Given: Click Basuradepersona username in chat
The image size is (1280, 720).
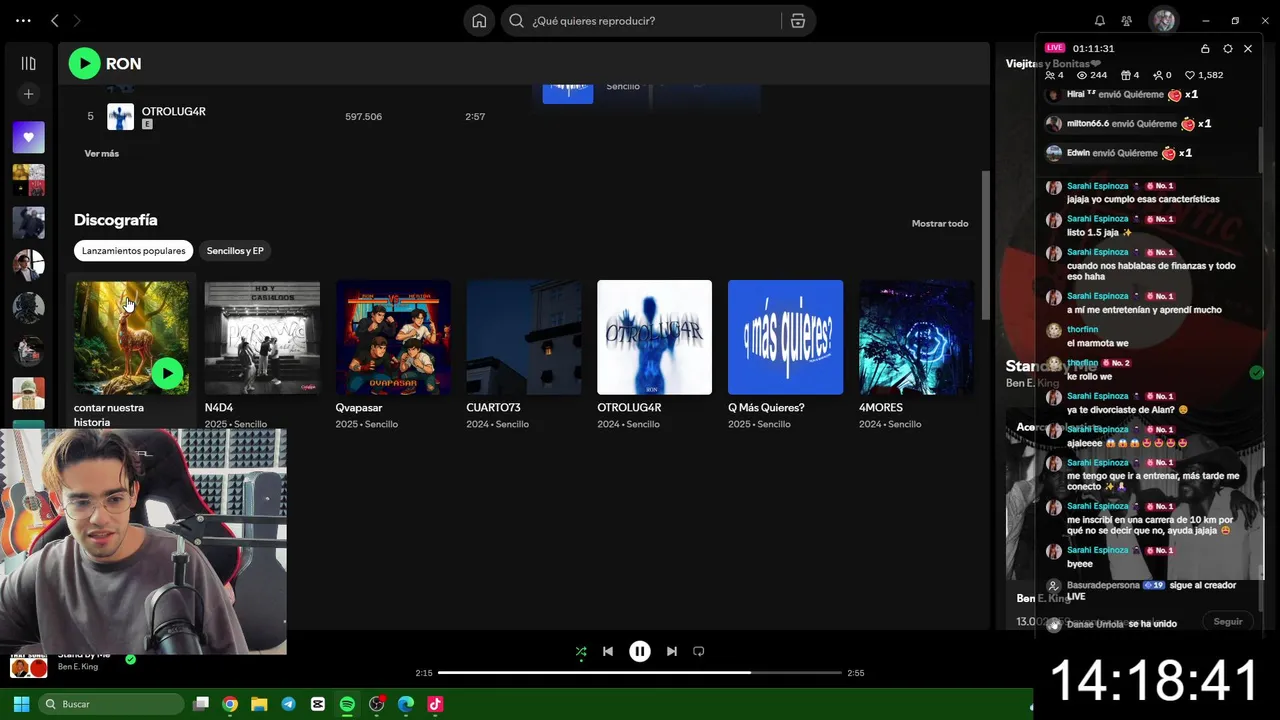Looking at the screenshot, I should pyautogui.click(x=1104, y=585).
